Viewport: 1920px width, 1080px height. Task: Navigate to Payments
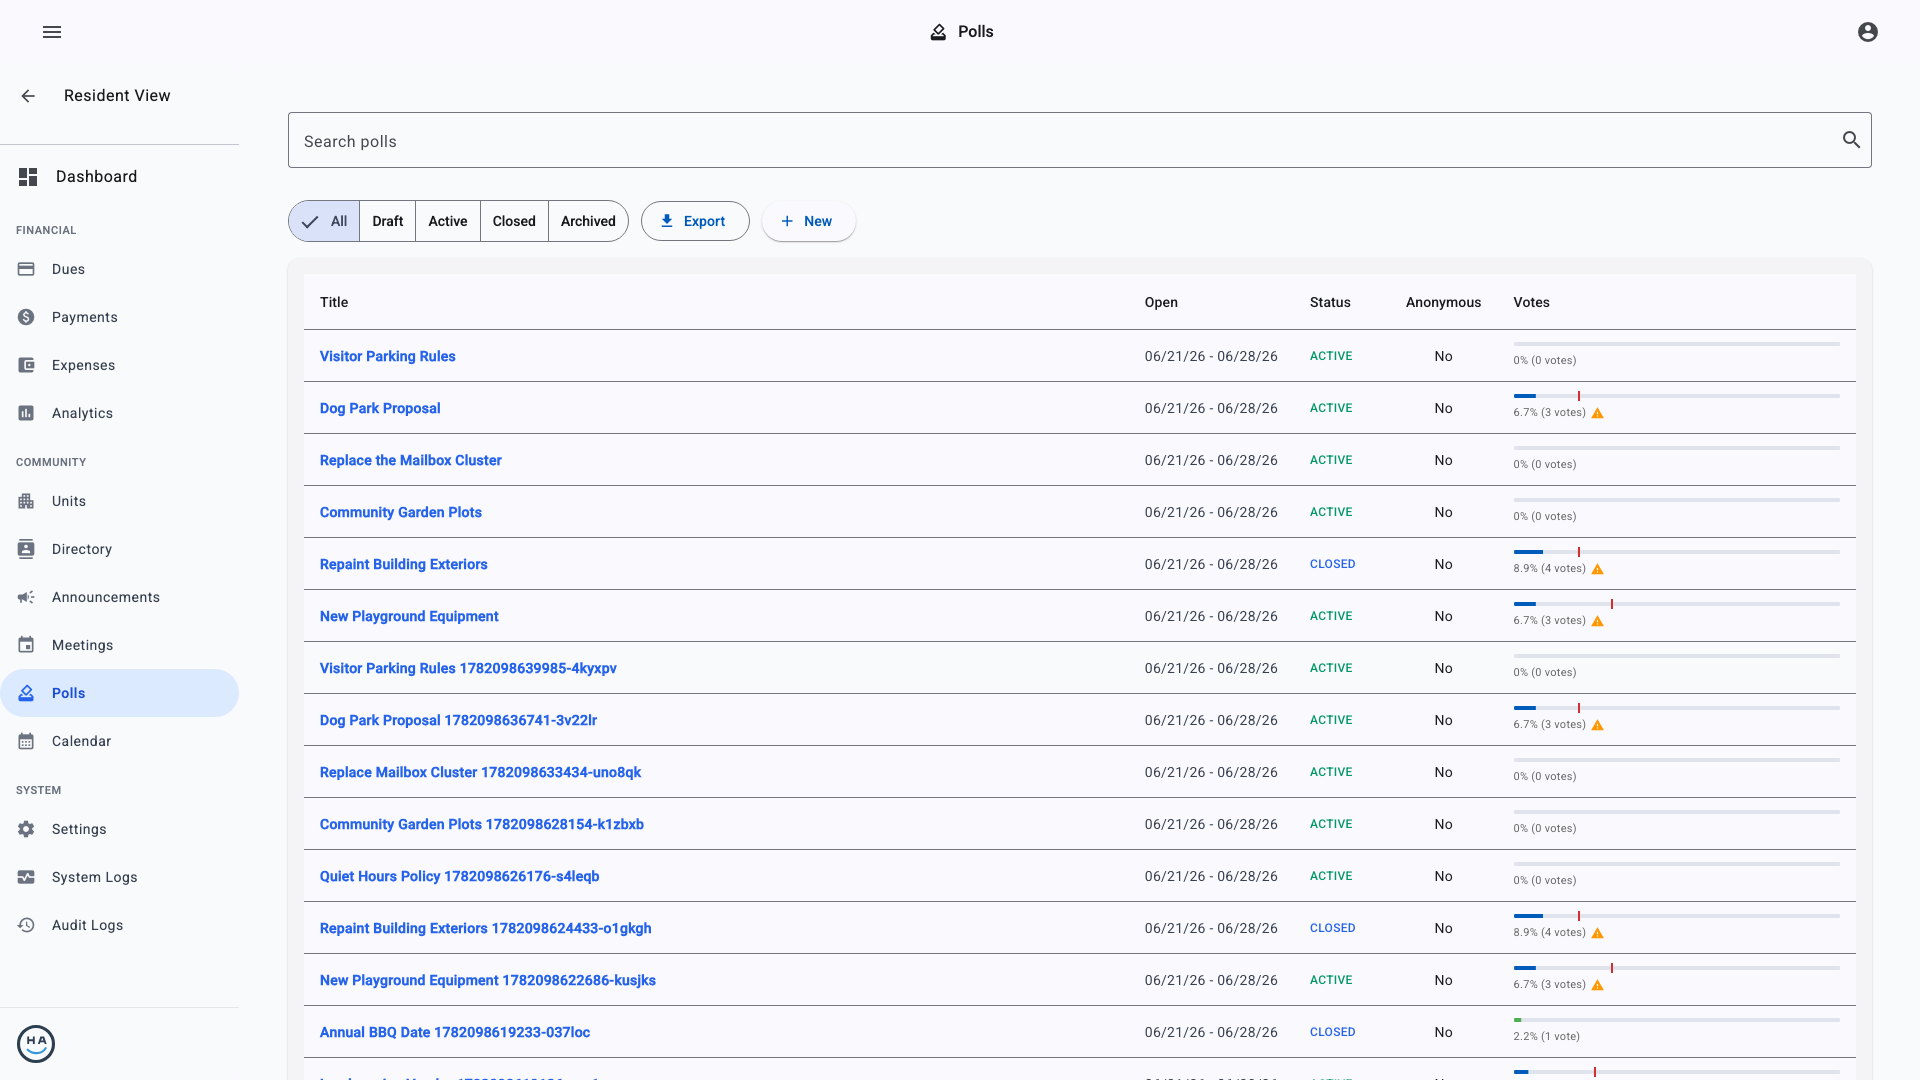pos(120,317)
